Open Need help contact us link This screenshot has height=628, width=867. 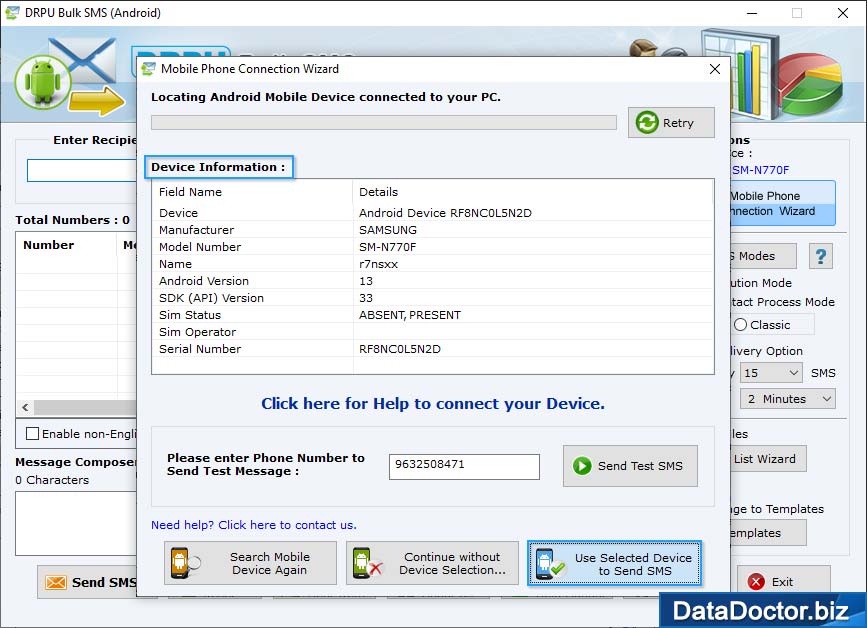254,525
